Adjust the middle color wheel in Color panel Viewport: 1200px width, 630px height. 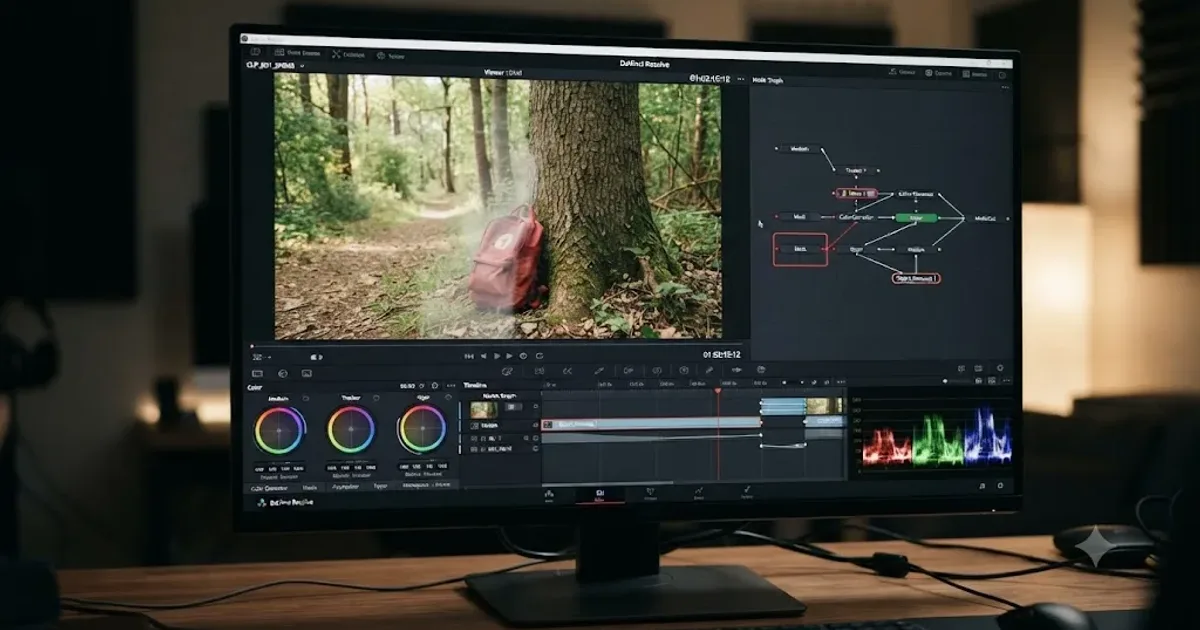(x=351, y=430)
